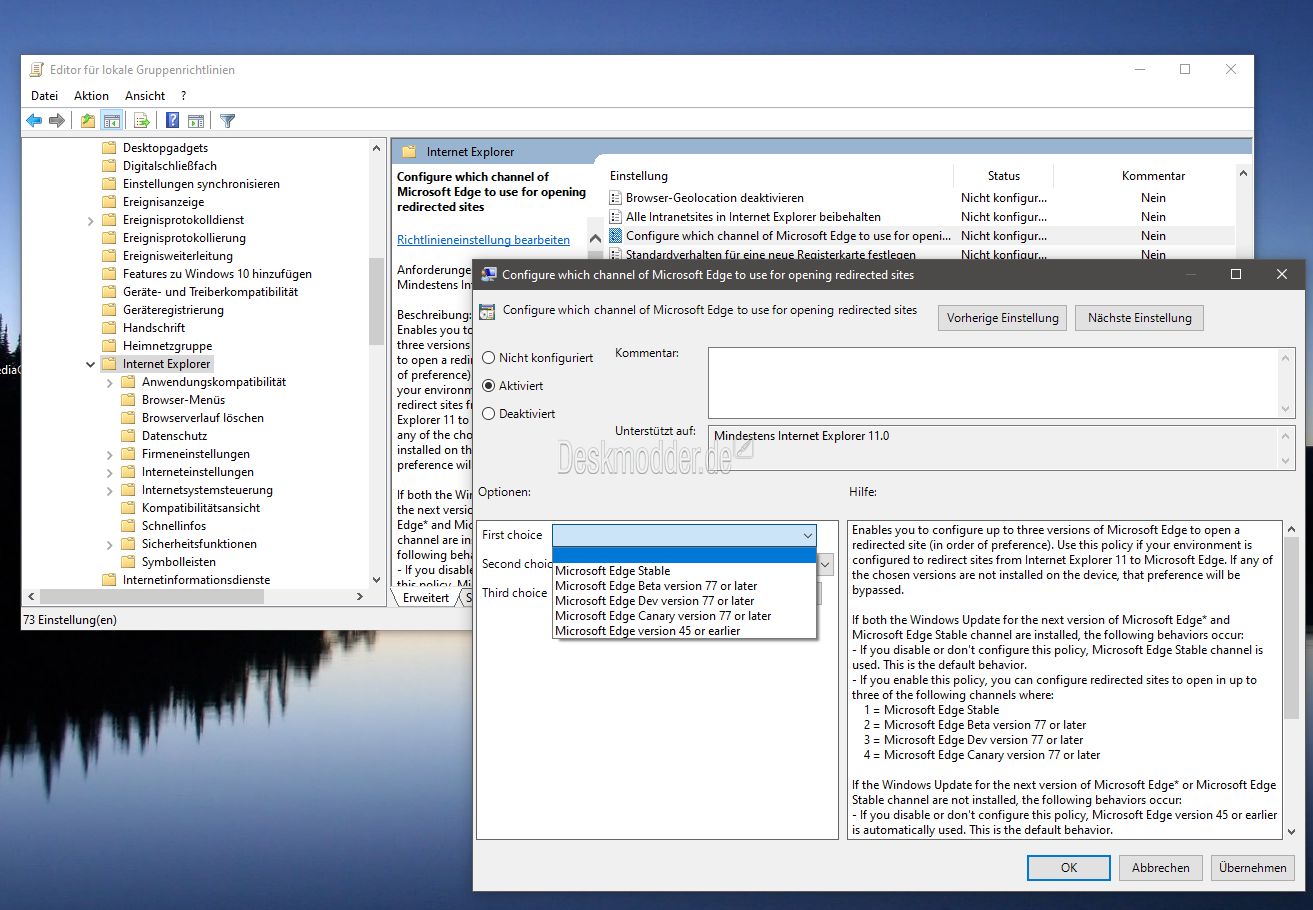Click the Schnellinfos folder icon
1313x910 pixels.
(x=128, y=526)
